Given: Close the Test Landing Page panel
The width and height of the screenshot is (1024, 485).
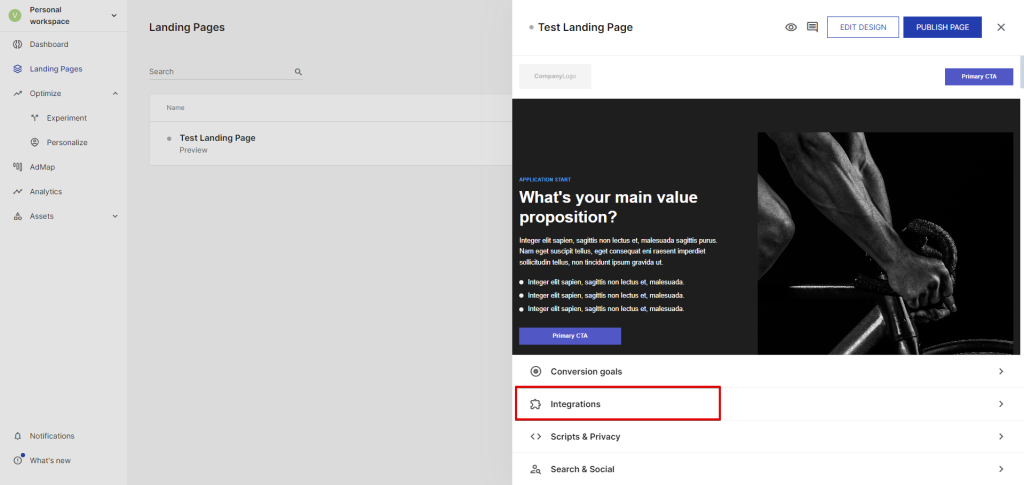Looking at the screenshot, I should tap(1001, 27).
